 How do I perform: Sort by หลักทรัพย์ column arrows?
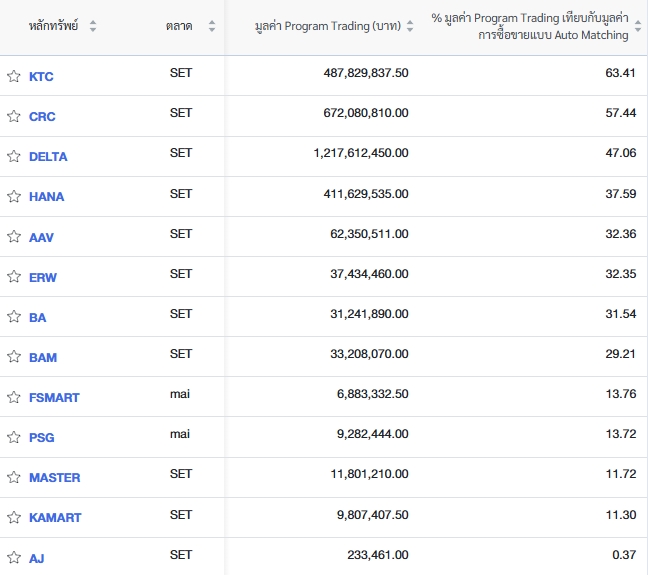tap(93, 26)
